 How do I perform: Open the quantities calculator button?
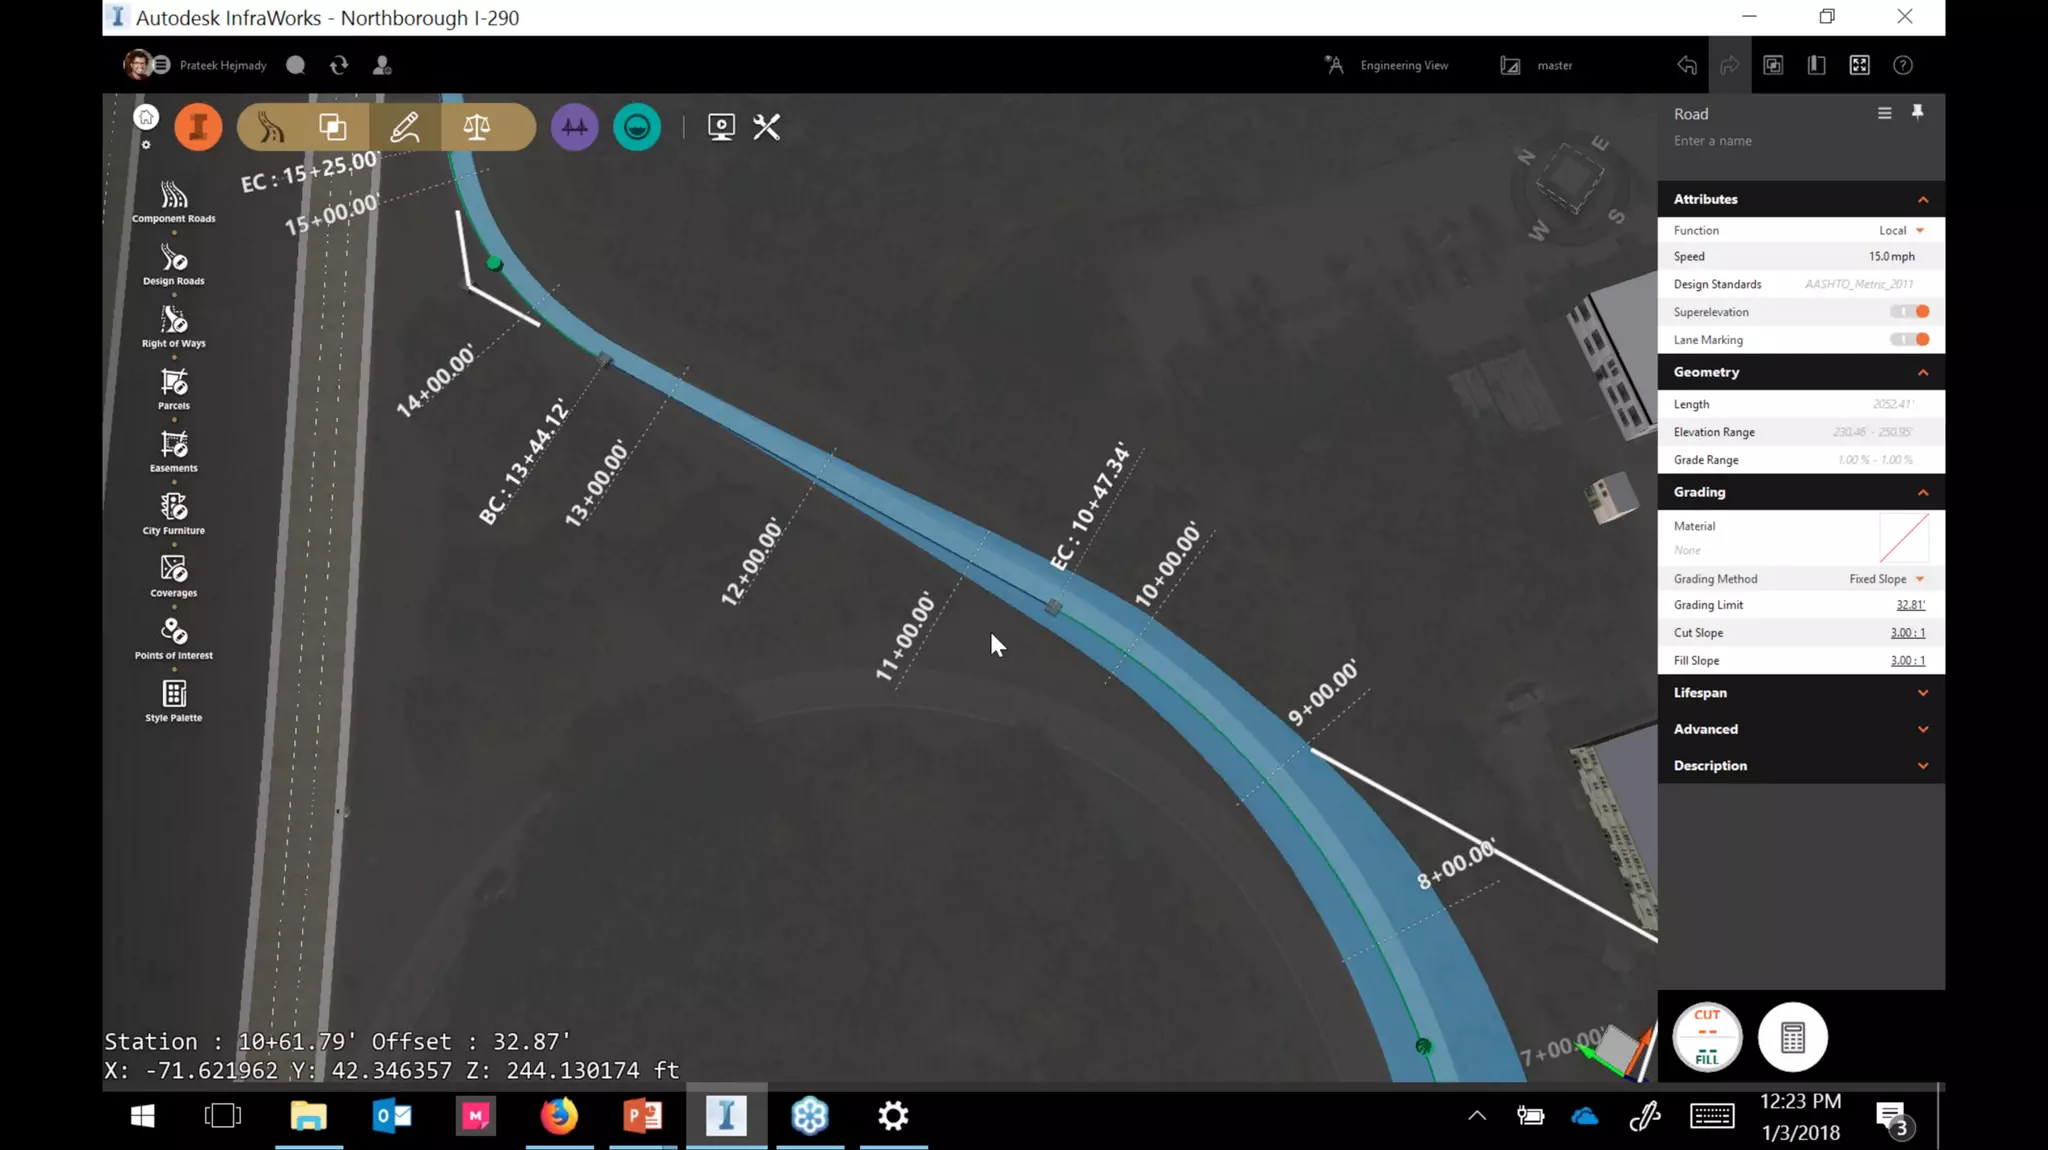click(1793, 1037)
